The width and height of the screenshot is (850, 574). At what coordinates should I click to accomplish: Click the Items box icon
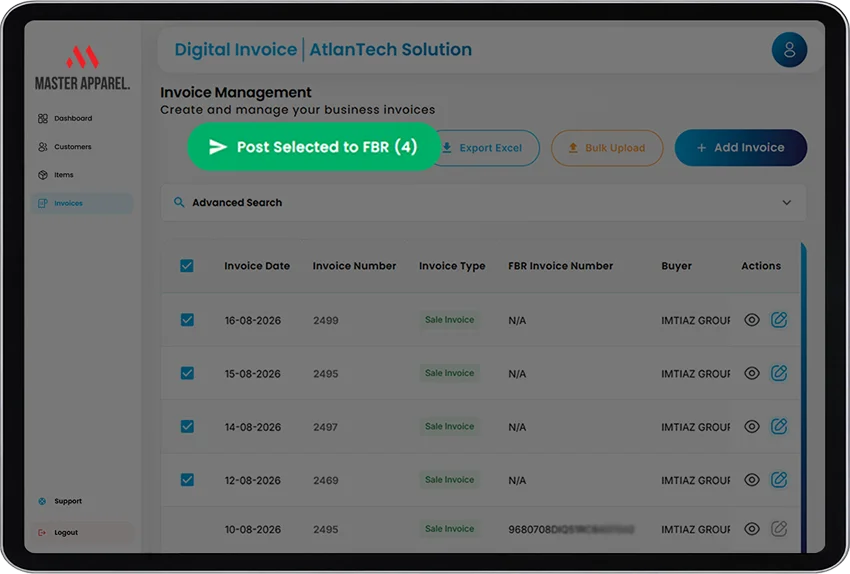(x=43, y=175)
